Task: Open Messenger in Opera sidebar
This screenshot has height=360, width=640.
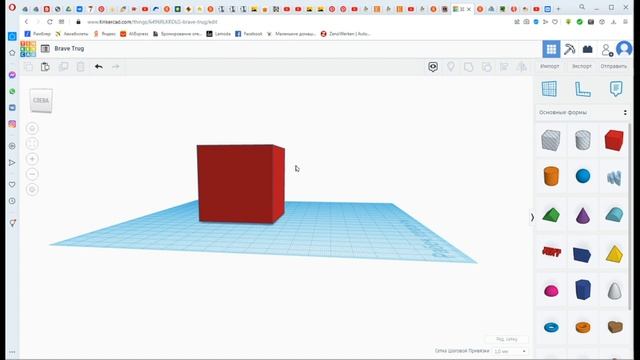Action: click(x=12, y=75)
